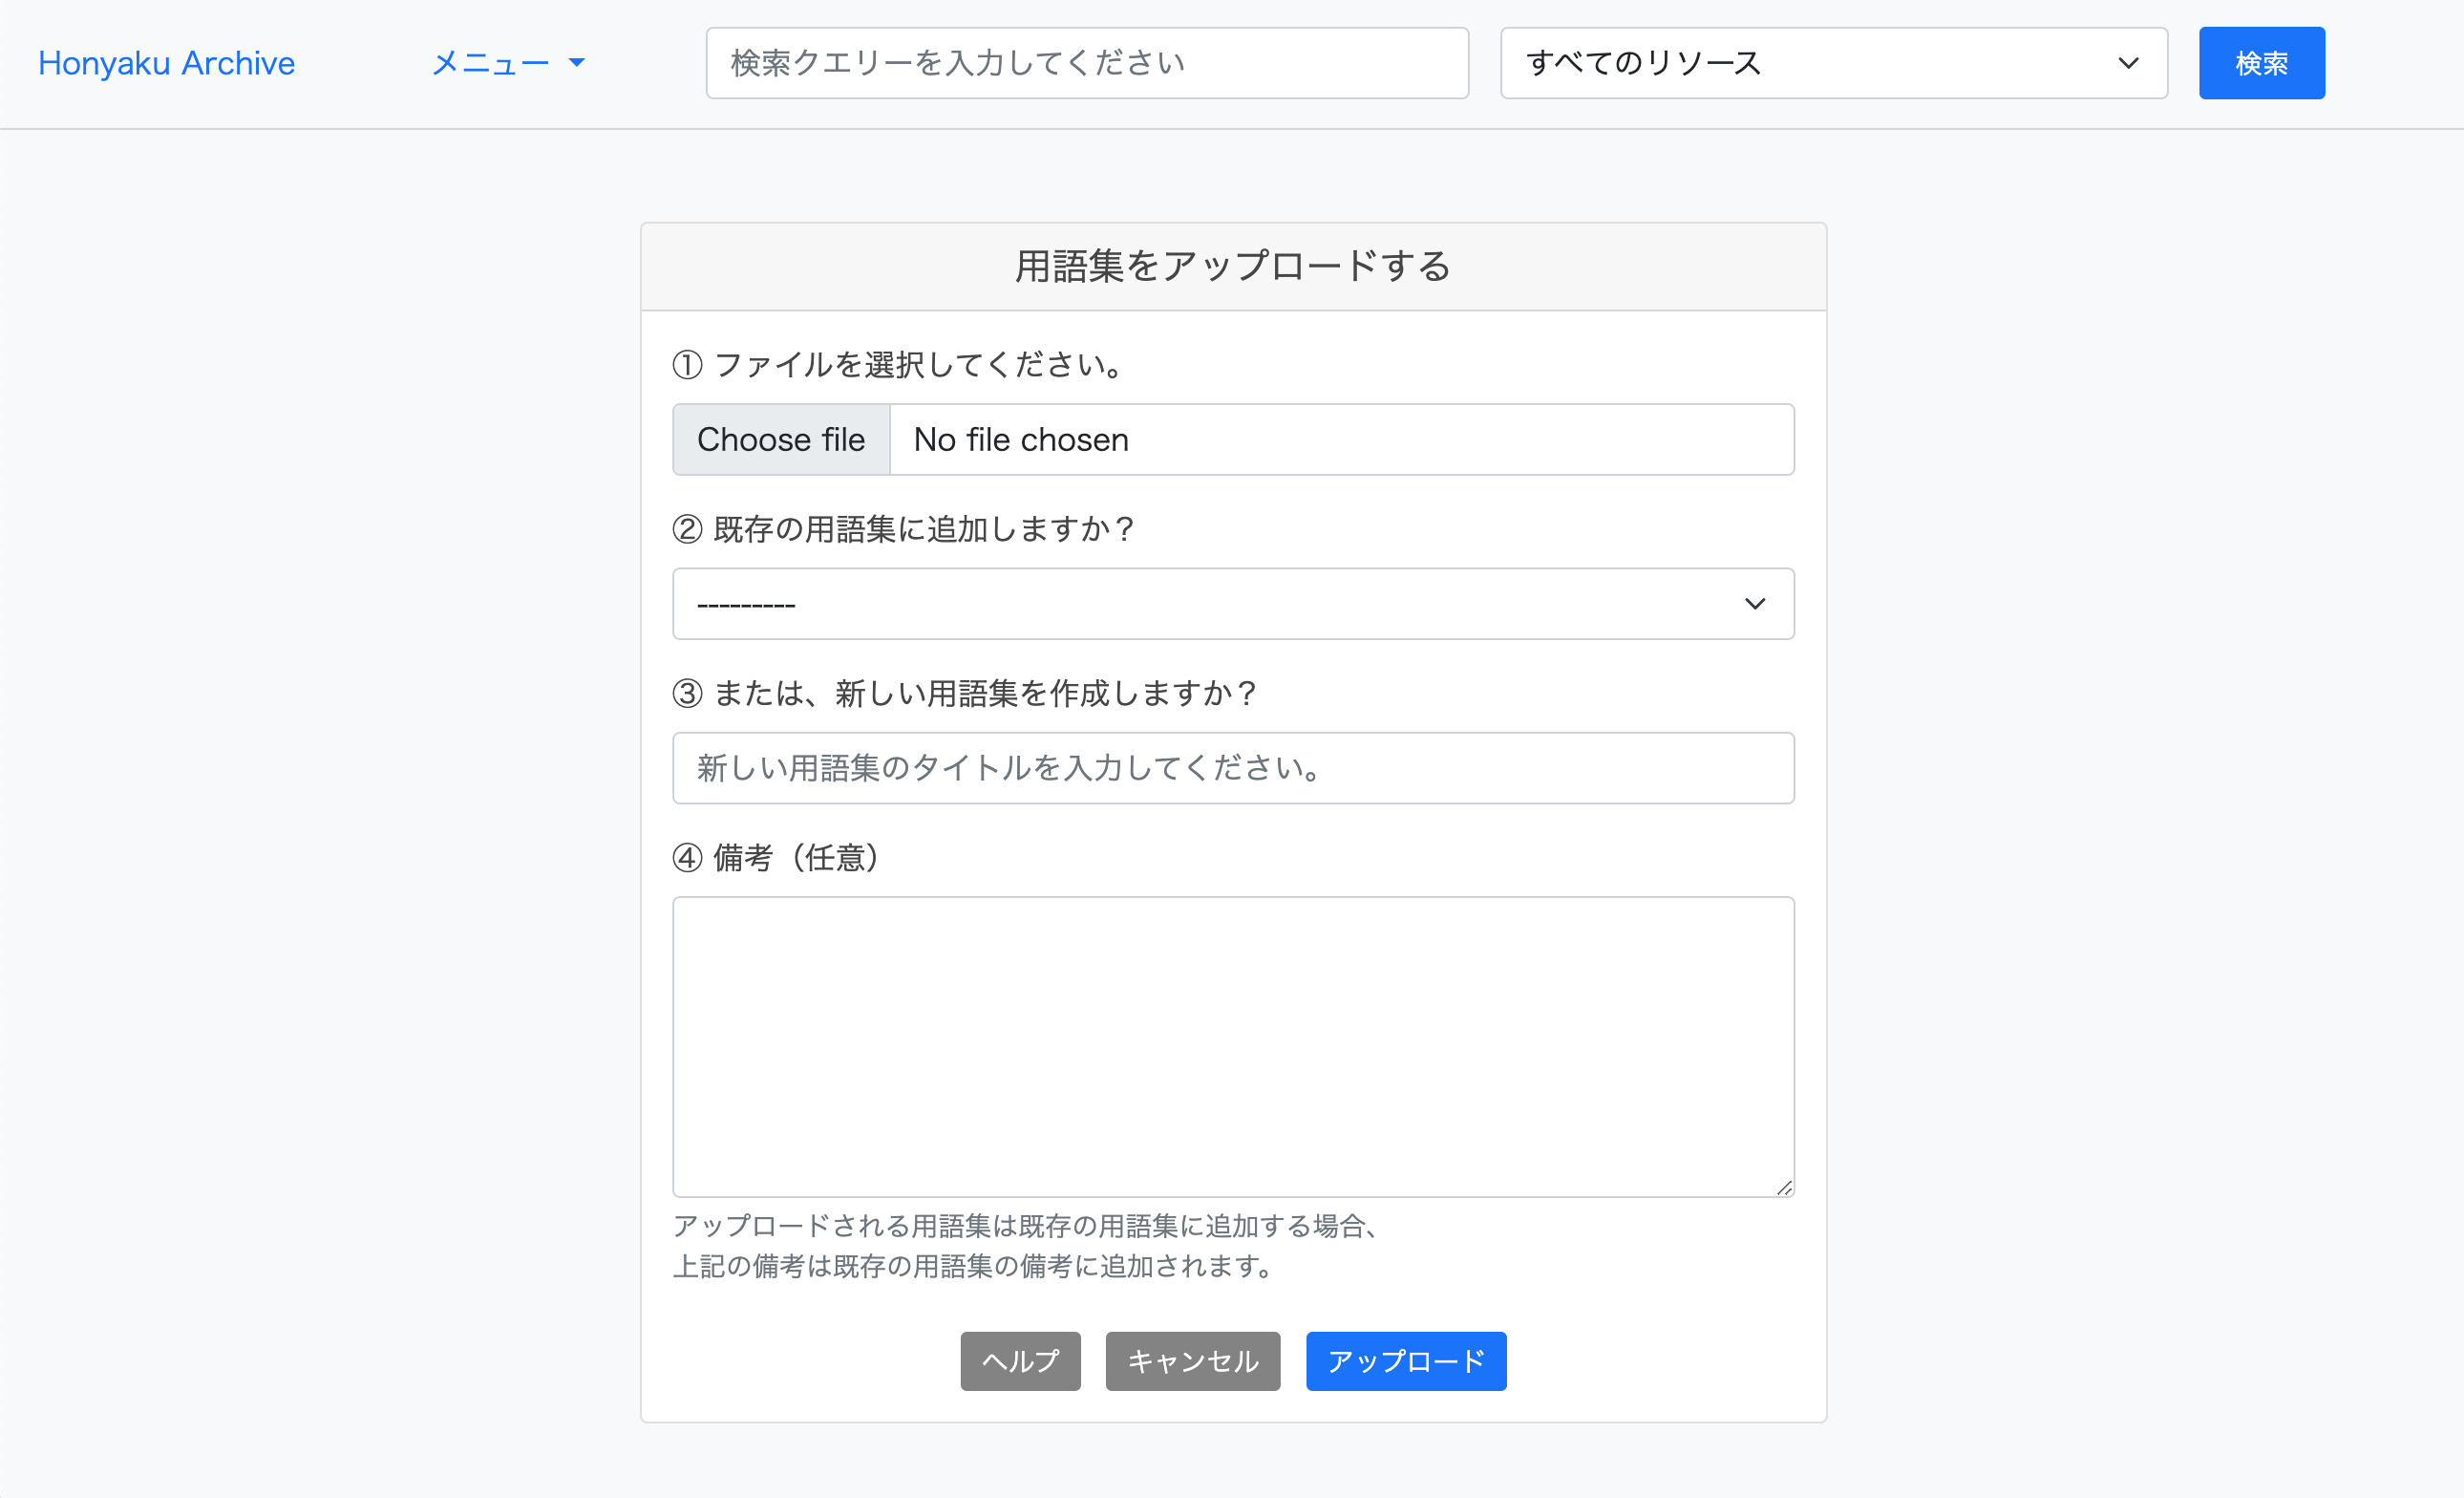Click the ① ファイルを選択してください label
The height and width of the screenshot is (1498, 2464).
pyautogui.click(x=900, y=365)
